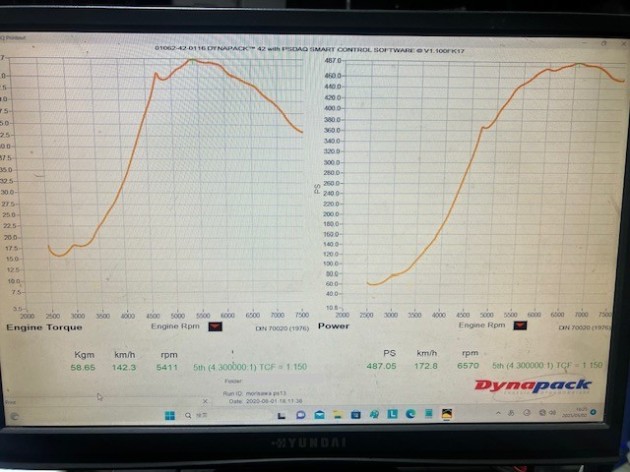
Task: Click the power chart's 5th gear TCF text
Action: tap(547, 365)
